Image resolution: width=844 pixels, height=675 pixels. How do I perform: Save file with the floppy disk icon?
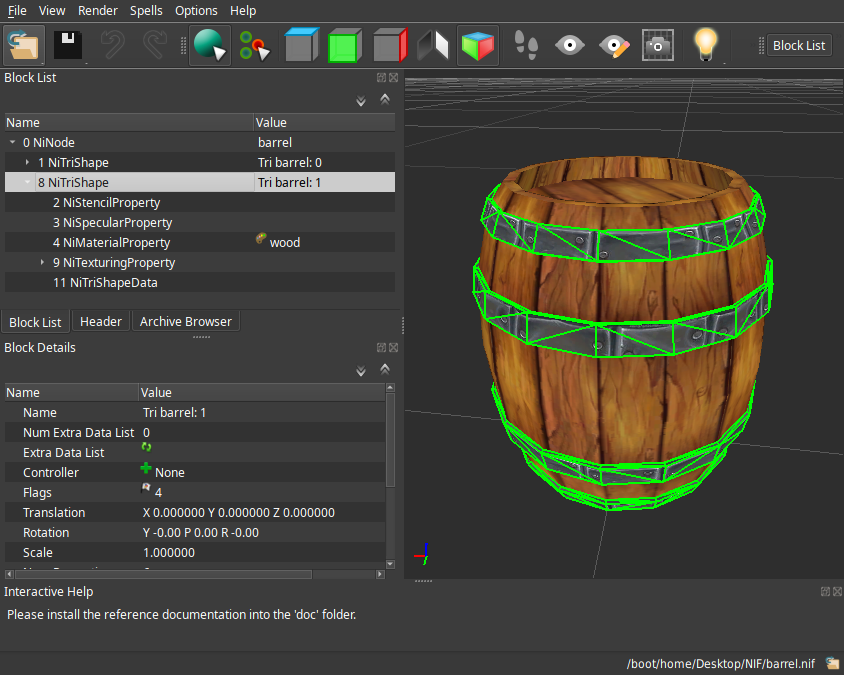[68, 45]
